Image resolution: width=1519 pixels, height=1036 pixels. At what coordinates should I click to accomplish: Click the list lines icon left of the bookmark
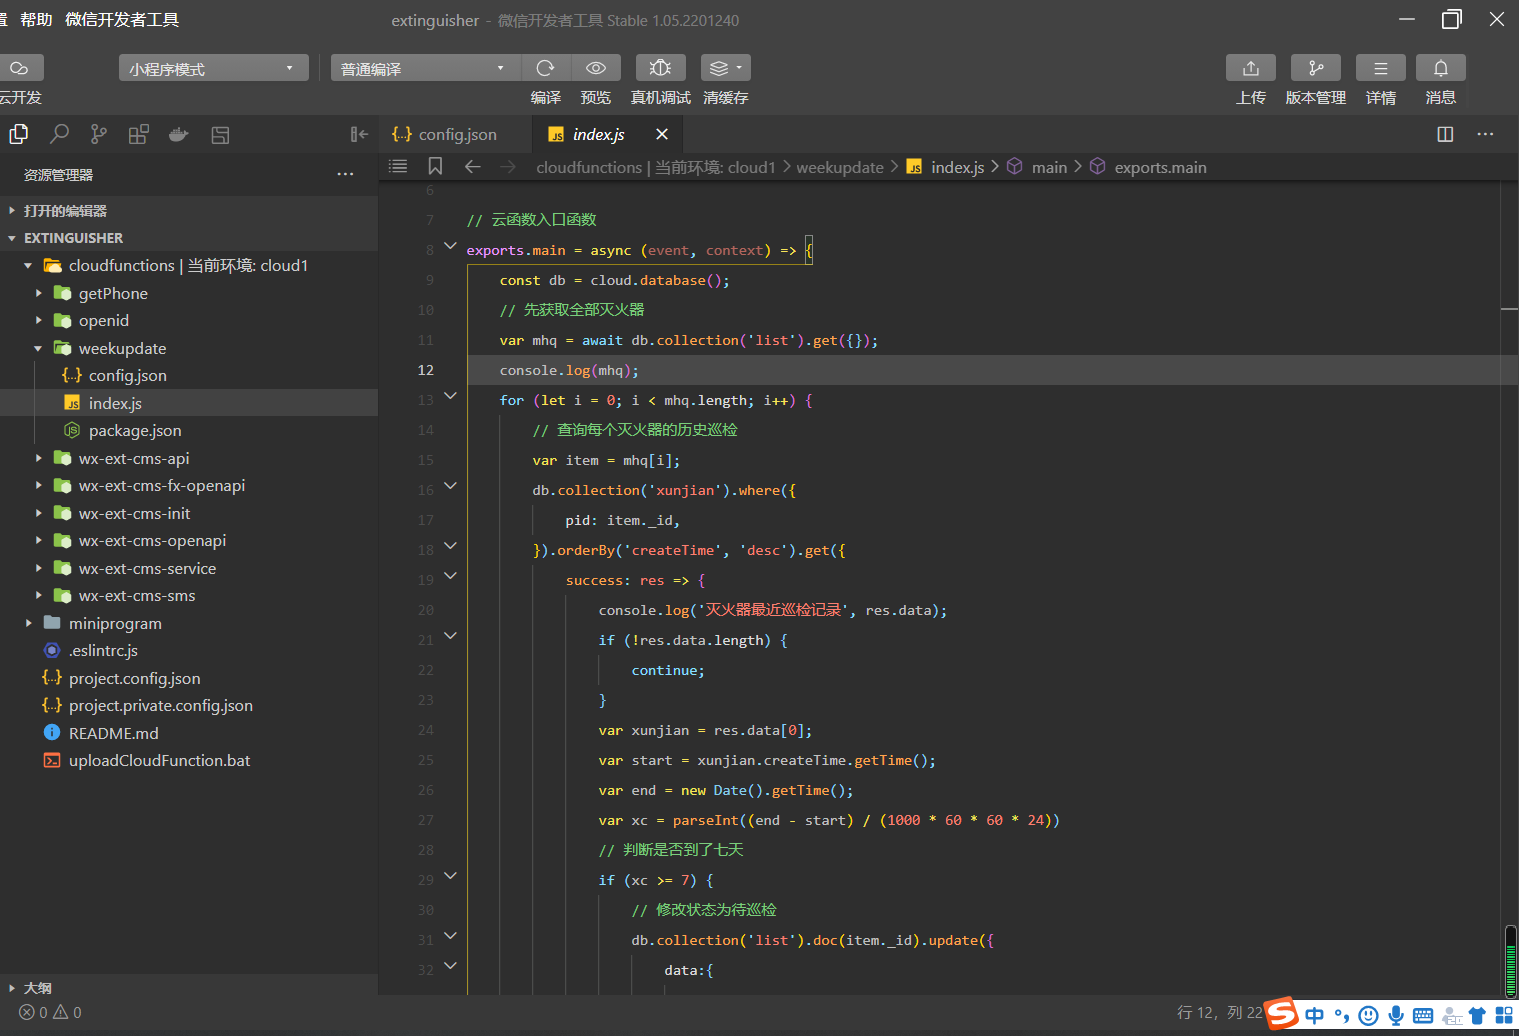pyautogui.click(x=398, y=166)
